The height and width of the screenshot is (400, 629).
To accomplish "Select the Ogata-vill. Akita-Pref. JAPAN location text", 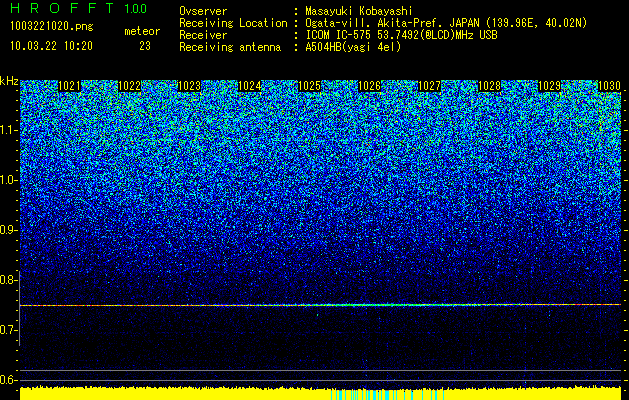I will pyautogui.click(x=446, y=23).
